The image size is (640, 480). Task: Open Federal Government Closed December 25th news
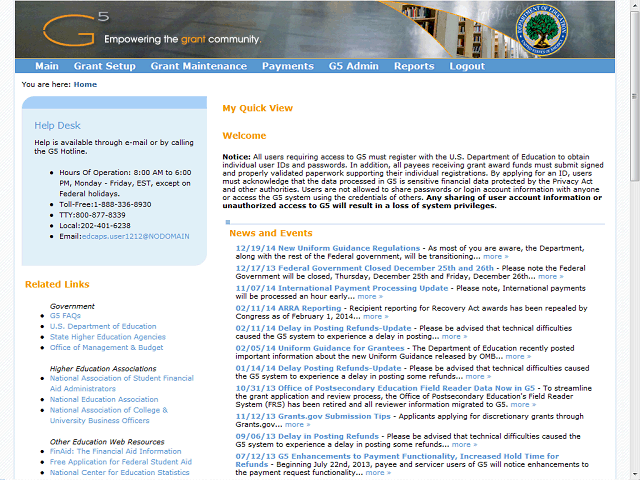pyautogui.click(x=364, y=268)
